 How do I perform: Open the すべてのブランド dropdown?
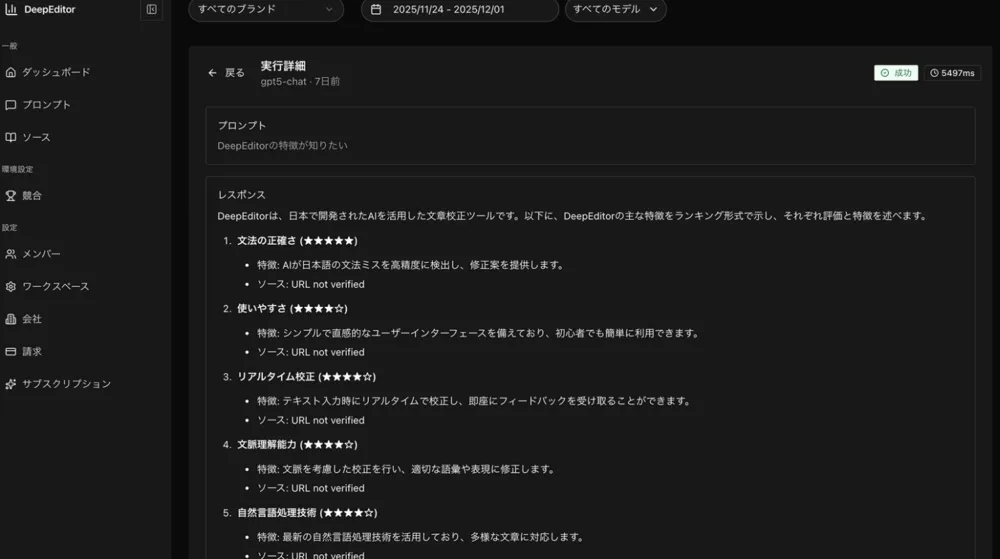click(x=266, y=10)
